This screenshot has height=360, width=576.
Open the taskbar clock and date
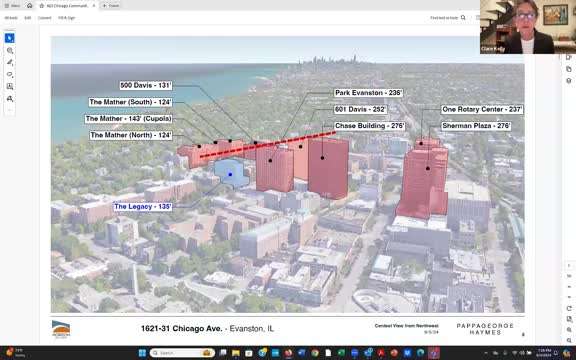tap(544, 353)
